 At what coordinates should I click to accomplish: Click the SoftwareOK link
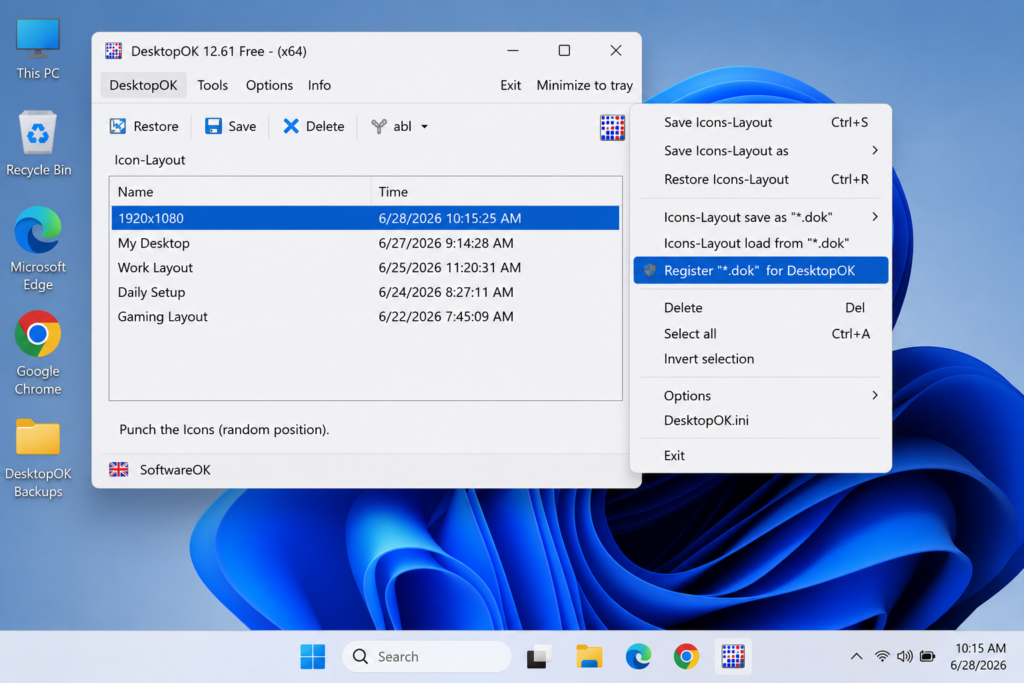[x=175, y=469]
